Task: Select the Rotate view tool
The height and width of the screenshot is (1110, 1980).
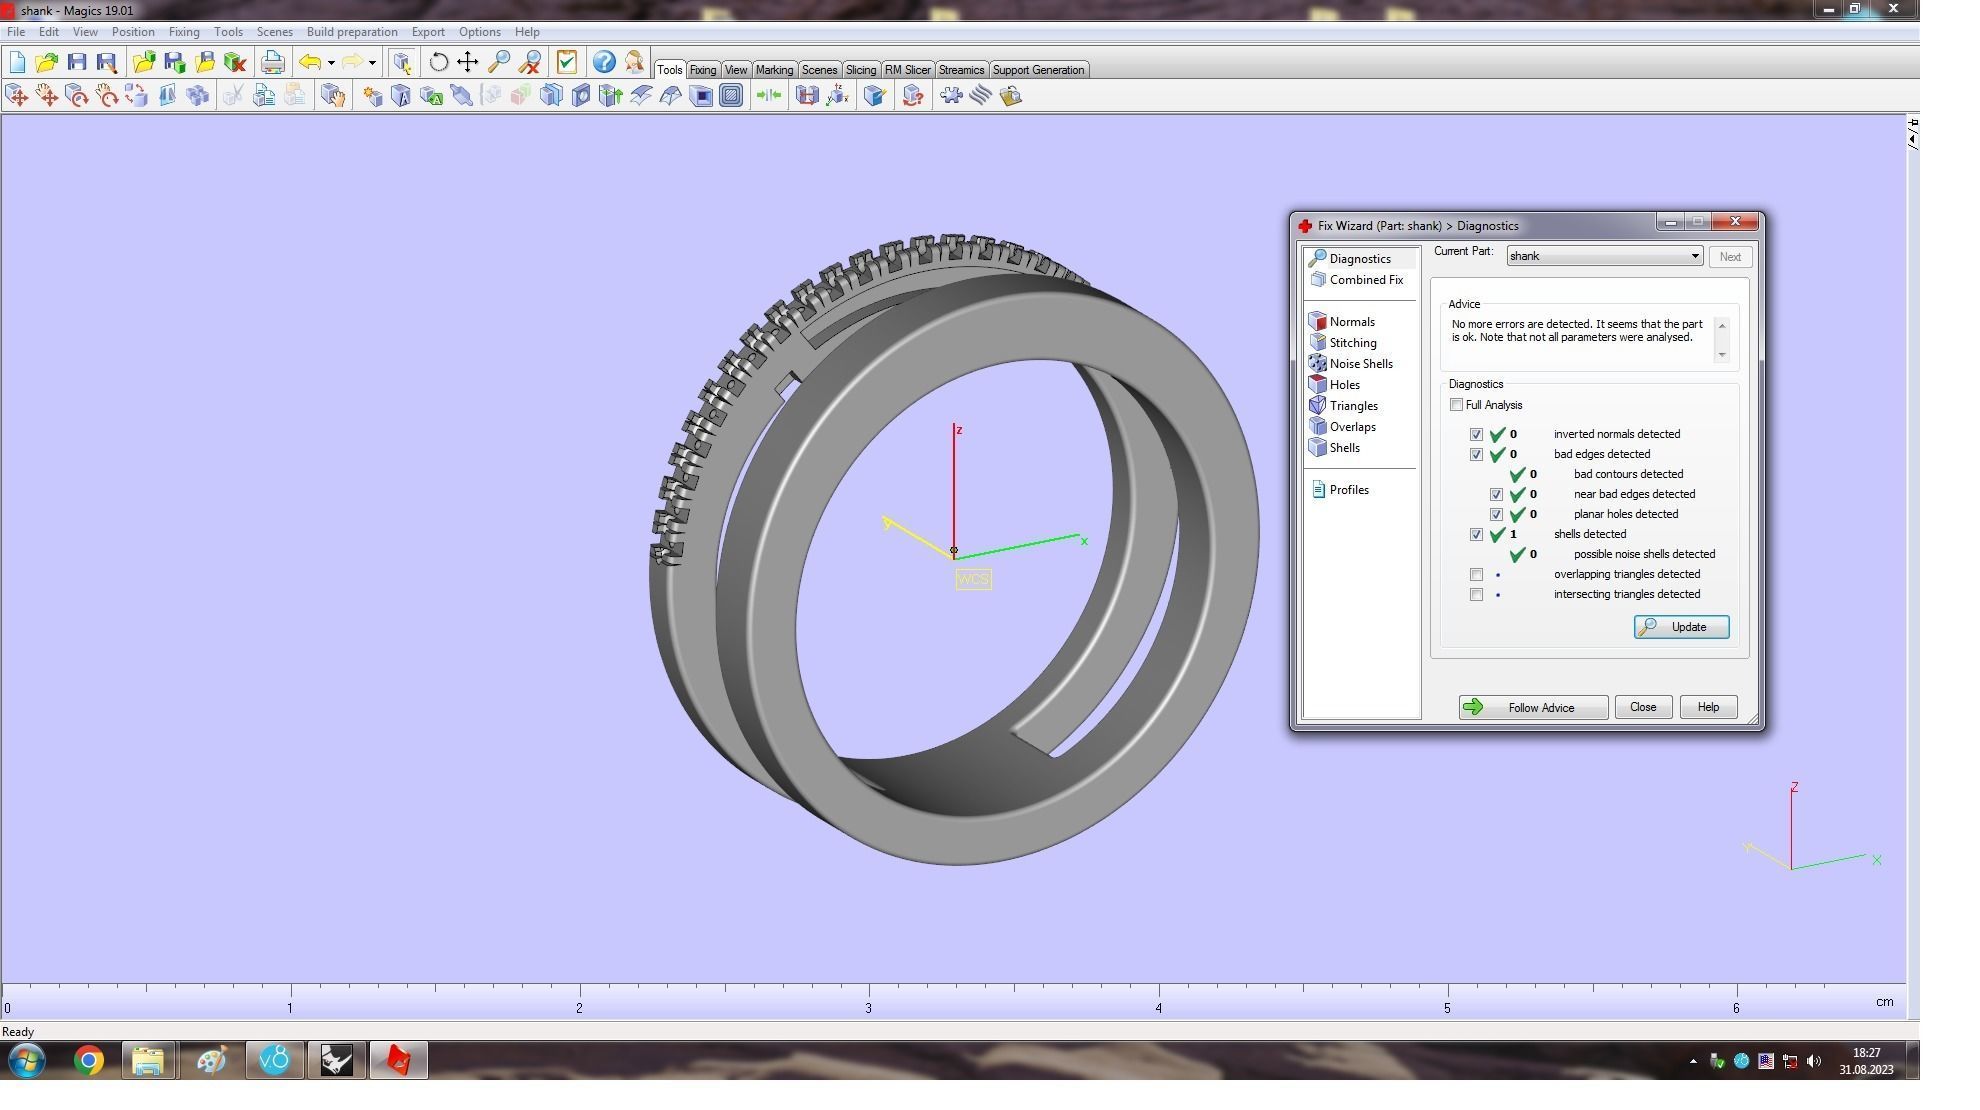Action: coord(438,62)
